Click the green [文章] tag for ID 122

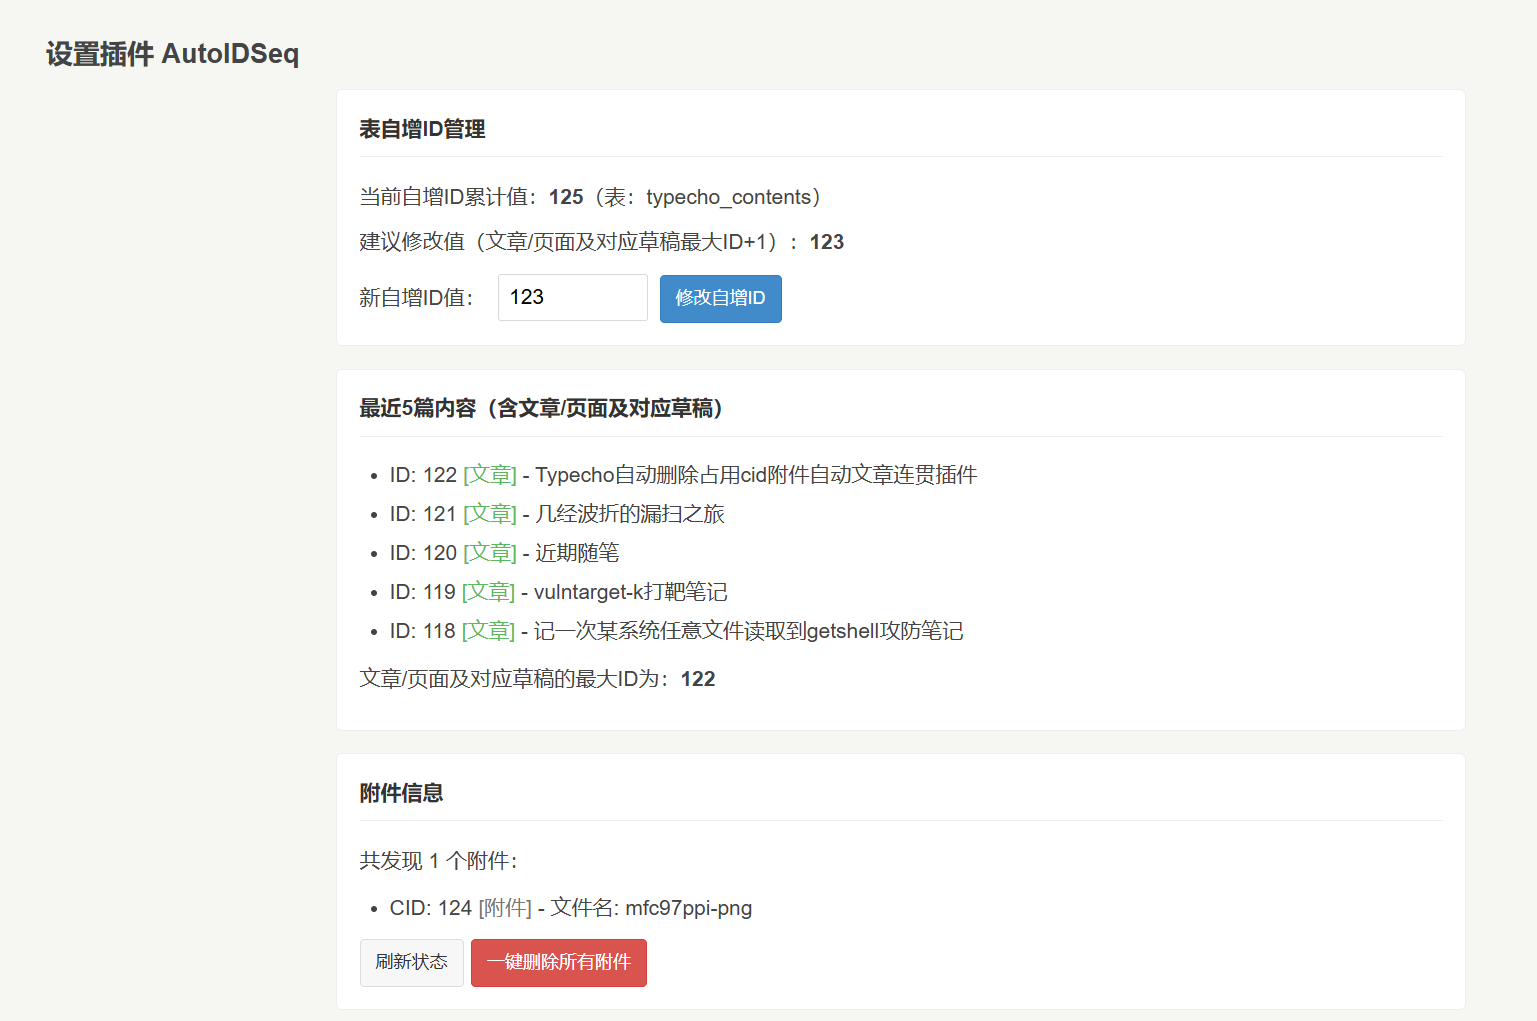coord(490,475)
